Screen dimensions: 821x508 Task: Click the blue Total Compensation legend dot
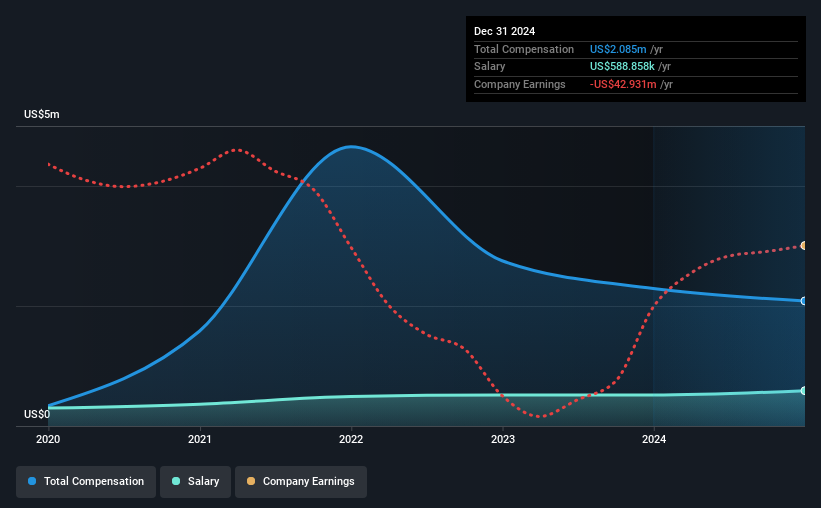[x=32, y=481]
